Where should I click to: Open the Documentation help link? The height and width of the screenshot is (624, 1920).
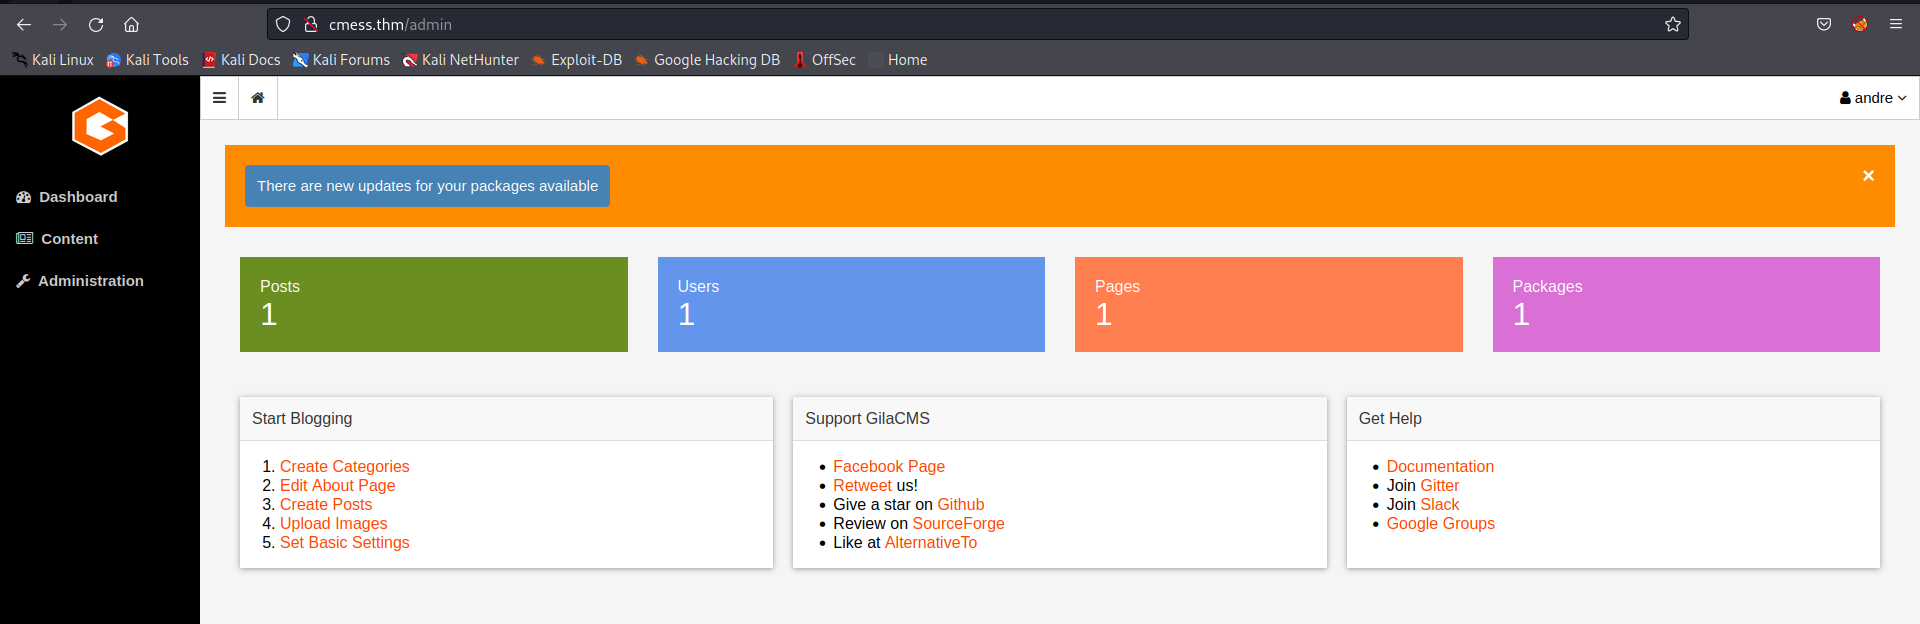point(1439,466)
